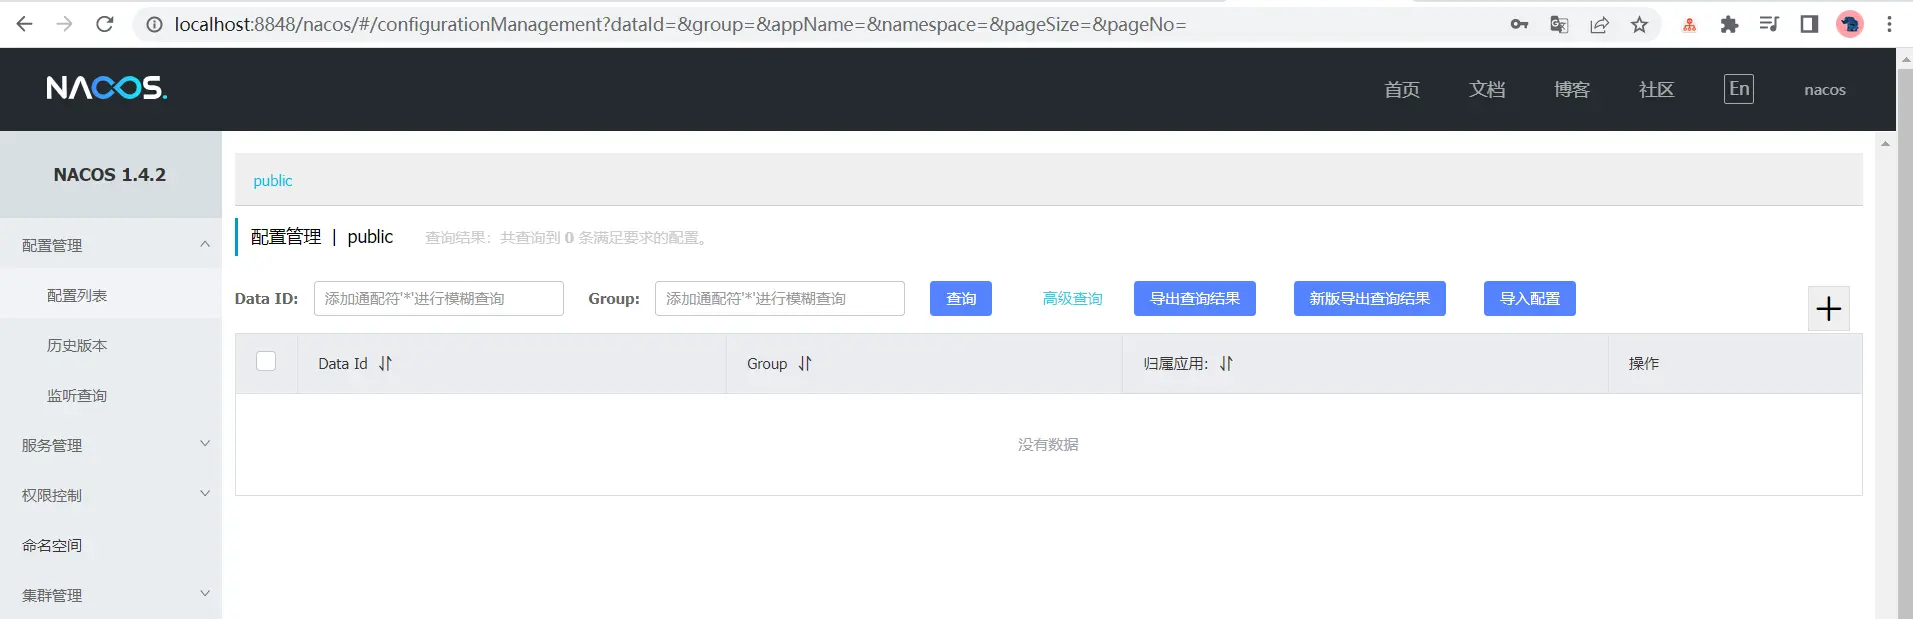
Task: Click the translate page icon
Action: 1559,24
